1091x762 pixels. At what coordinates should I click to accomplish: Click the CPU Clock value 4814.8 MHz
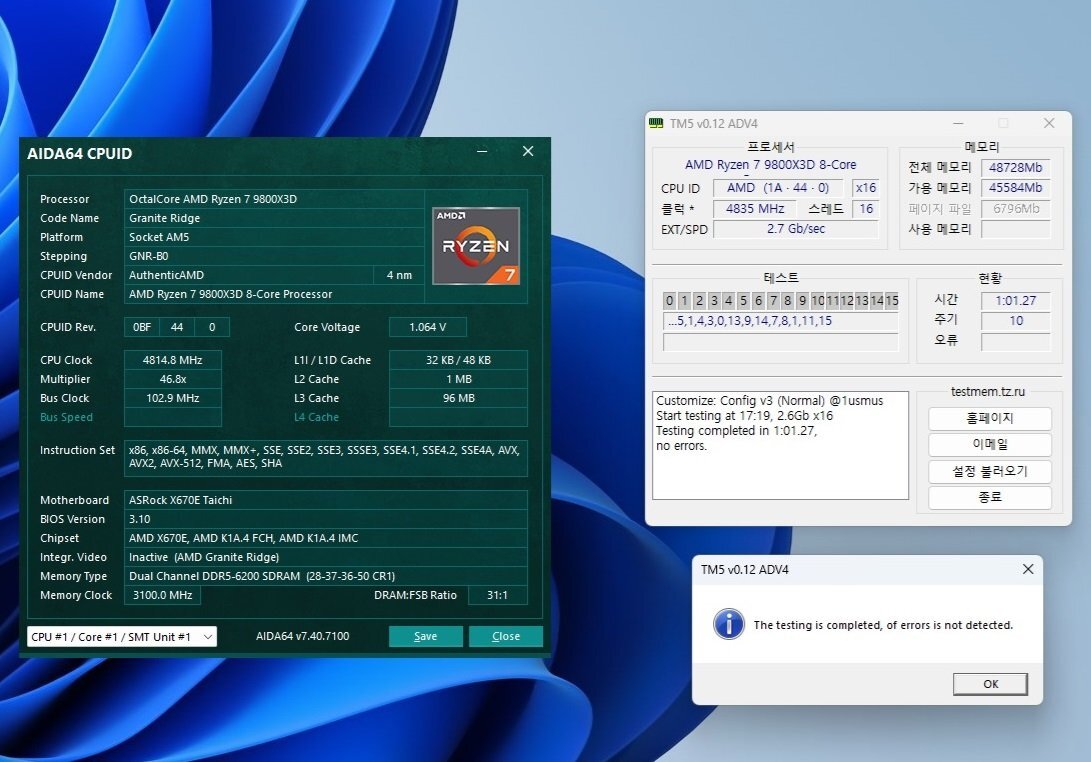pyautogui.click(x=173, y=360)
